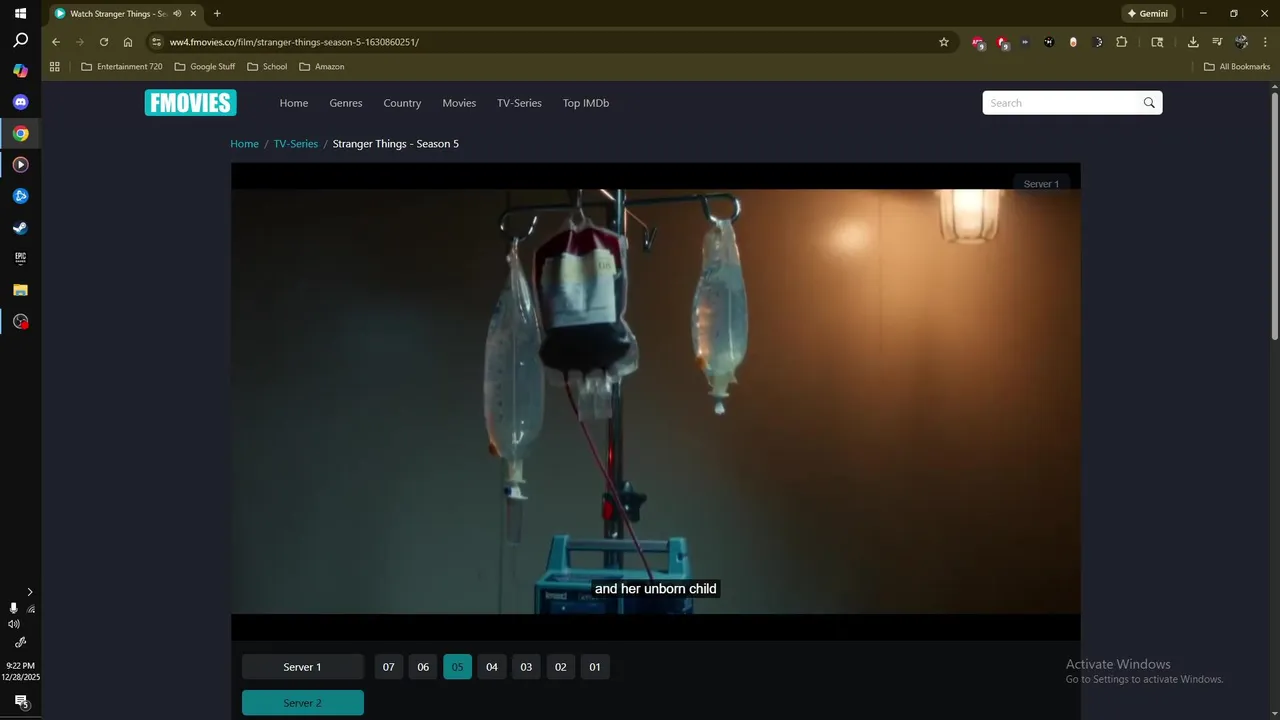The image size is (1280, 720).
Task: Open Google Stuff bookmark folder
Action: (x=204, y=67)
